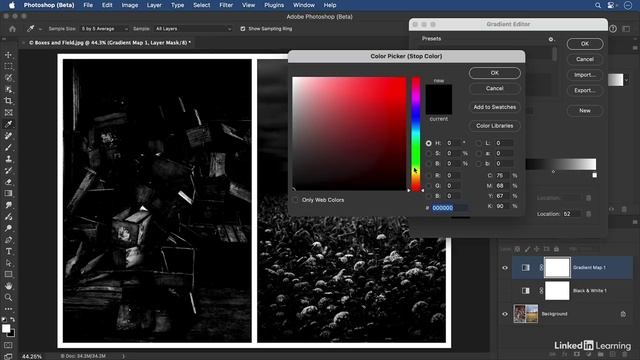Open the Presets gear menu in Gradient Editor

[551, 39]
